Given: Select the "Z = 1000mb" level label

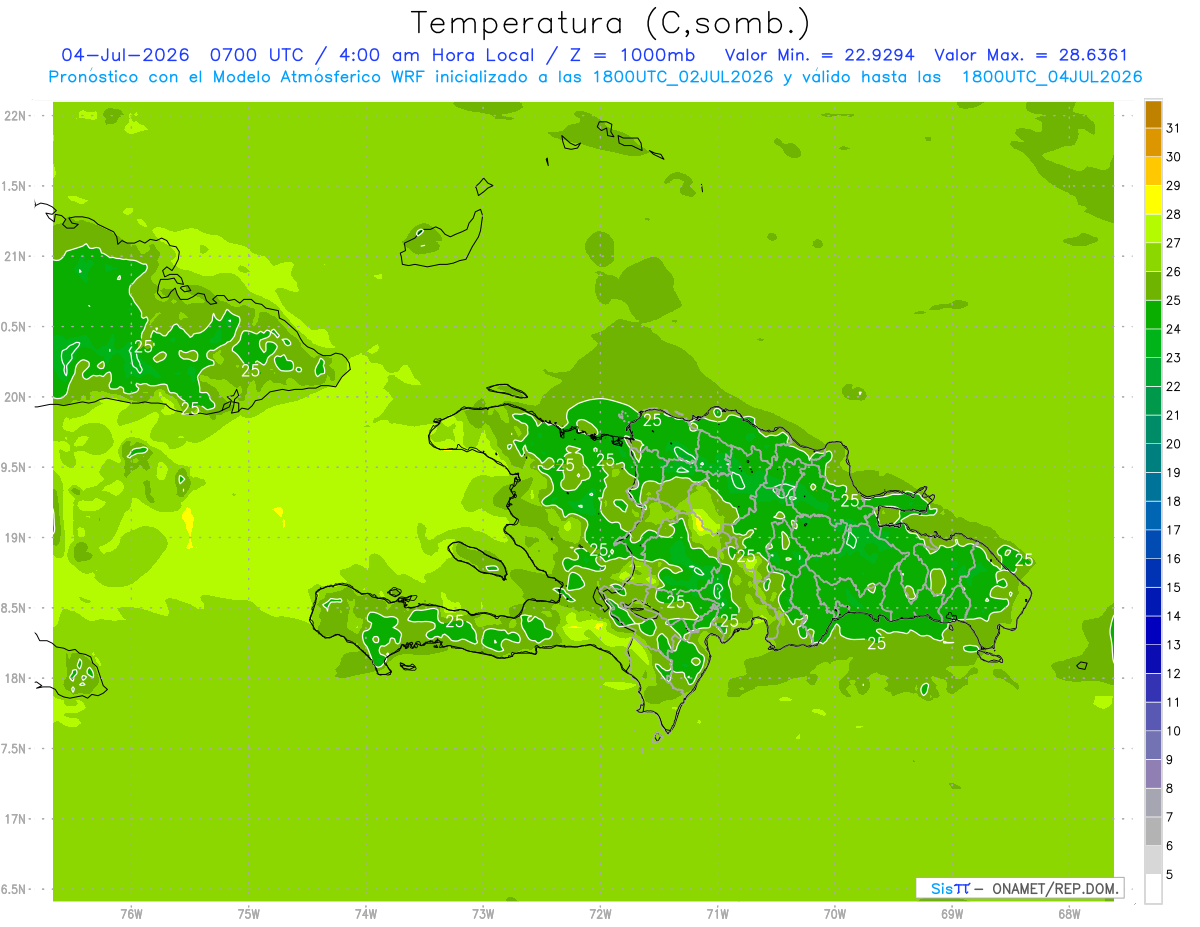Looking at the screenshot, I should tap(634, 55).
